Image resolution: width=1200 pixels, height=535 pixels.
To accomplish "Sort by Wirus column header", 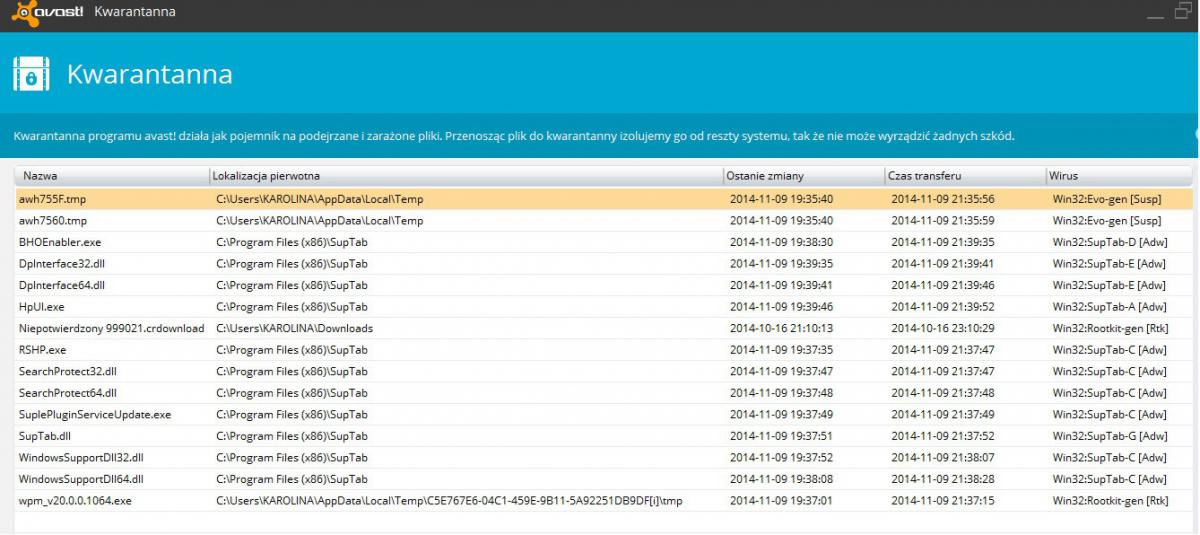I will coord(1119,176).
